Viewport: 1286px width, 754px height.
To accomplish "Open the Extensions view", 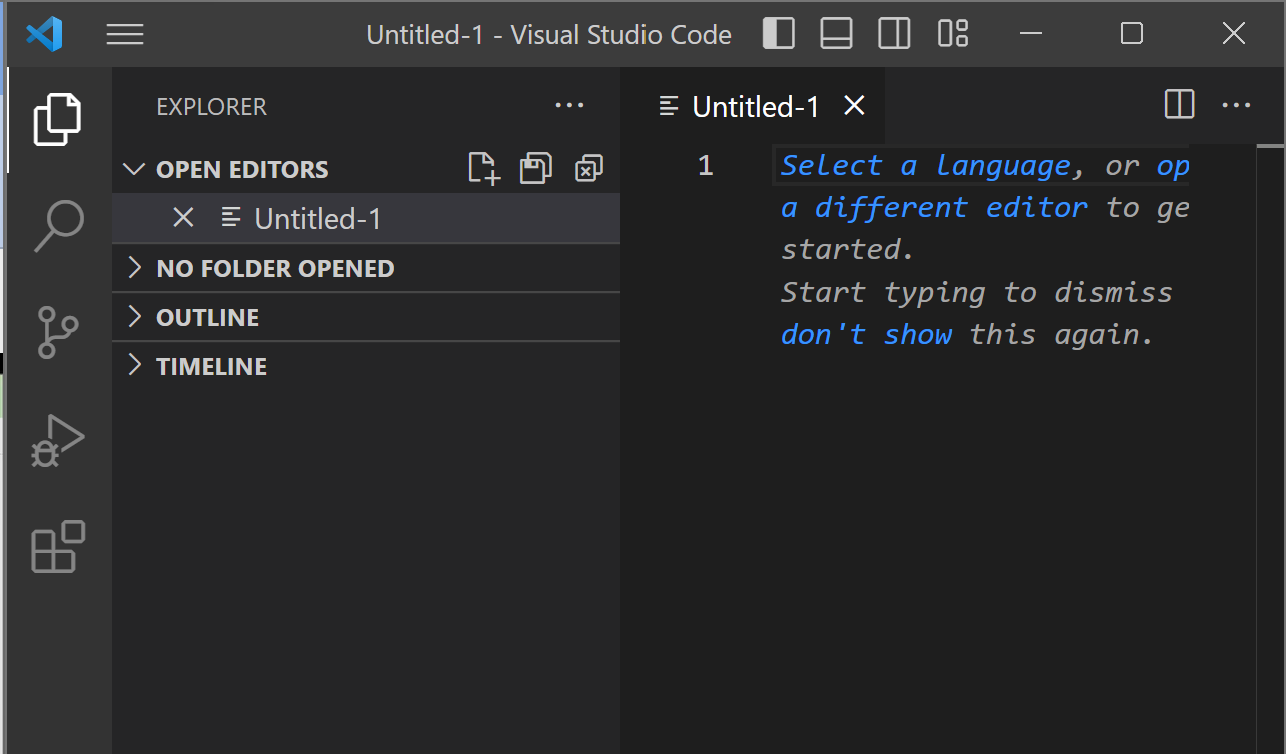I will [58, 546].
